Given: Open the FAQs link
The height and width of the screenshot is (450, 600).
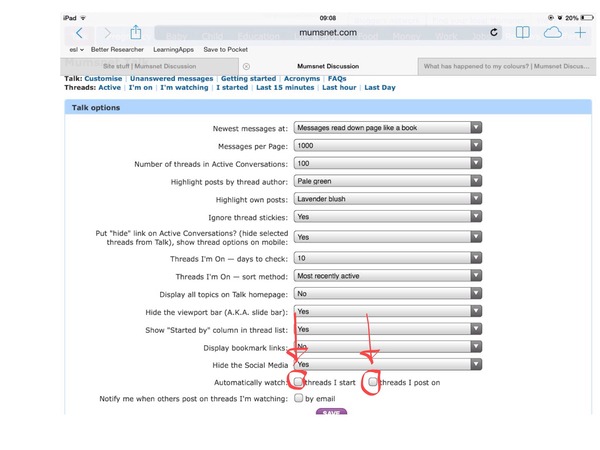Looking at the screenshot, I should (x=337, y=78).
